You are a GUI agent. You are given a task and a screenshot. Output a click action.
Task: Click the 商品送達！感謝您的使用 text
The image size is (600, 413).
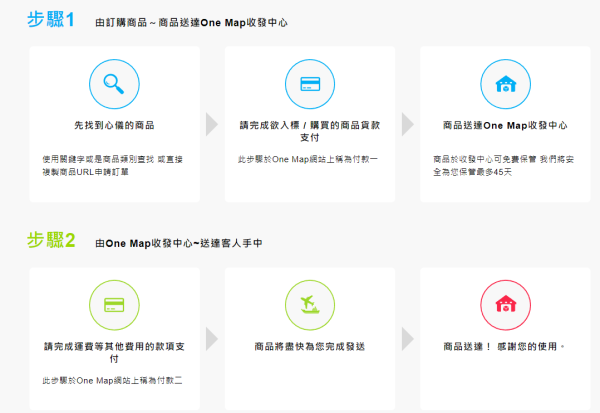(x=504, y=347)
